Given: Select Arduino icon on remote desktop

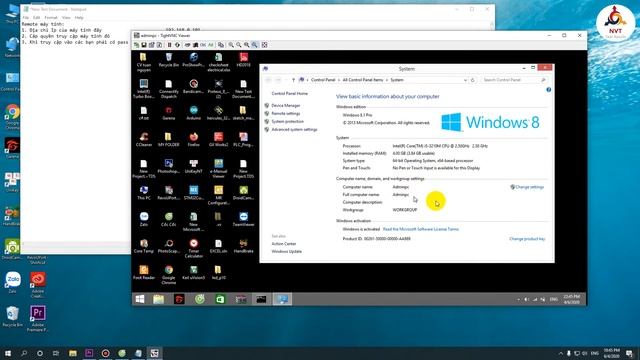Looking at the screenshot, I should [193, 113].
